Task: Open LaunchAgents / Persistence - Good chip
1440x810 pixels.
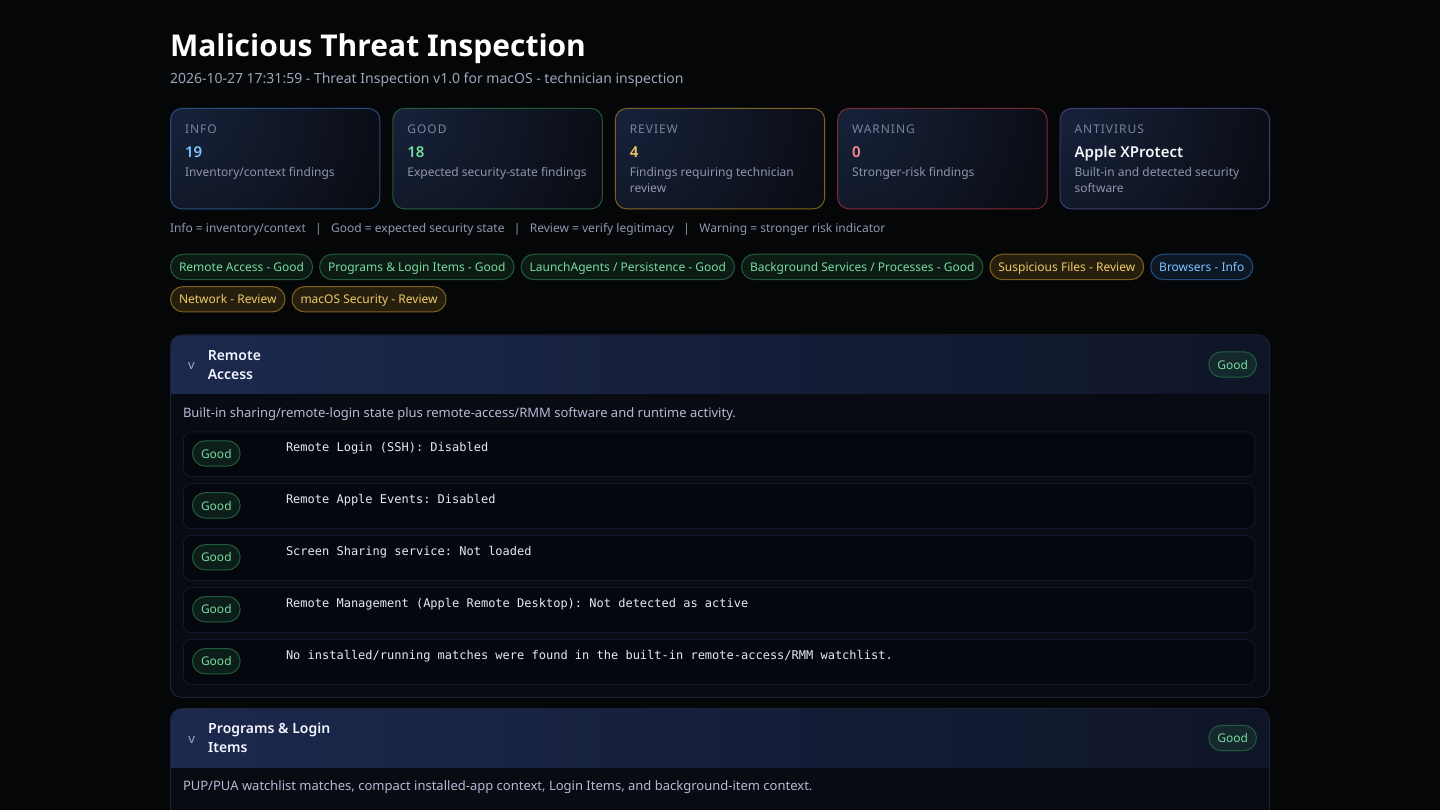Action: click(628, 267)
